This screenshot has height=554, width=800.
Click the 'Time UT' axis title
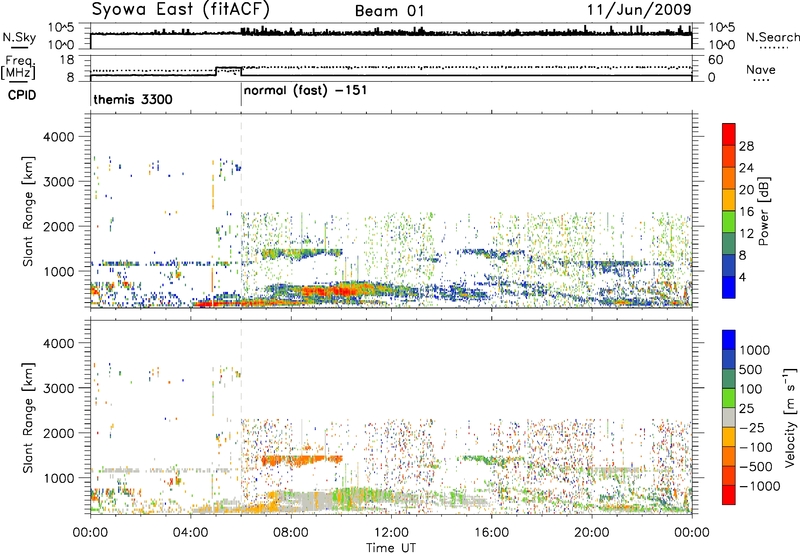click(x=391, y=548)
